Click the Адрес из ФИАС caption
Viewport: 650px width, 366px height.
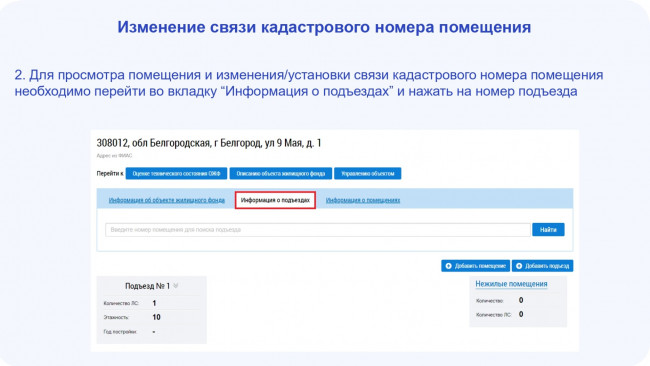(114, 156)
